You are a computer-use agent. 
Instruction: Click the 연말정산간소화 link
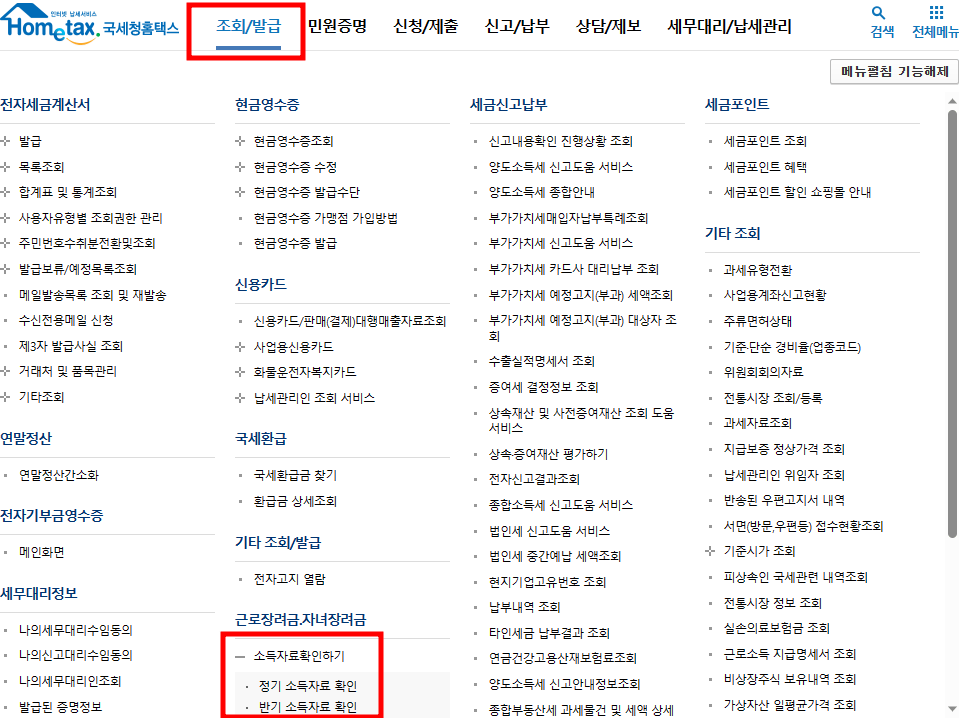[x=60, y=476]
